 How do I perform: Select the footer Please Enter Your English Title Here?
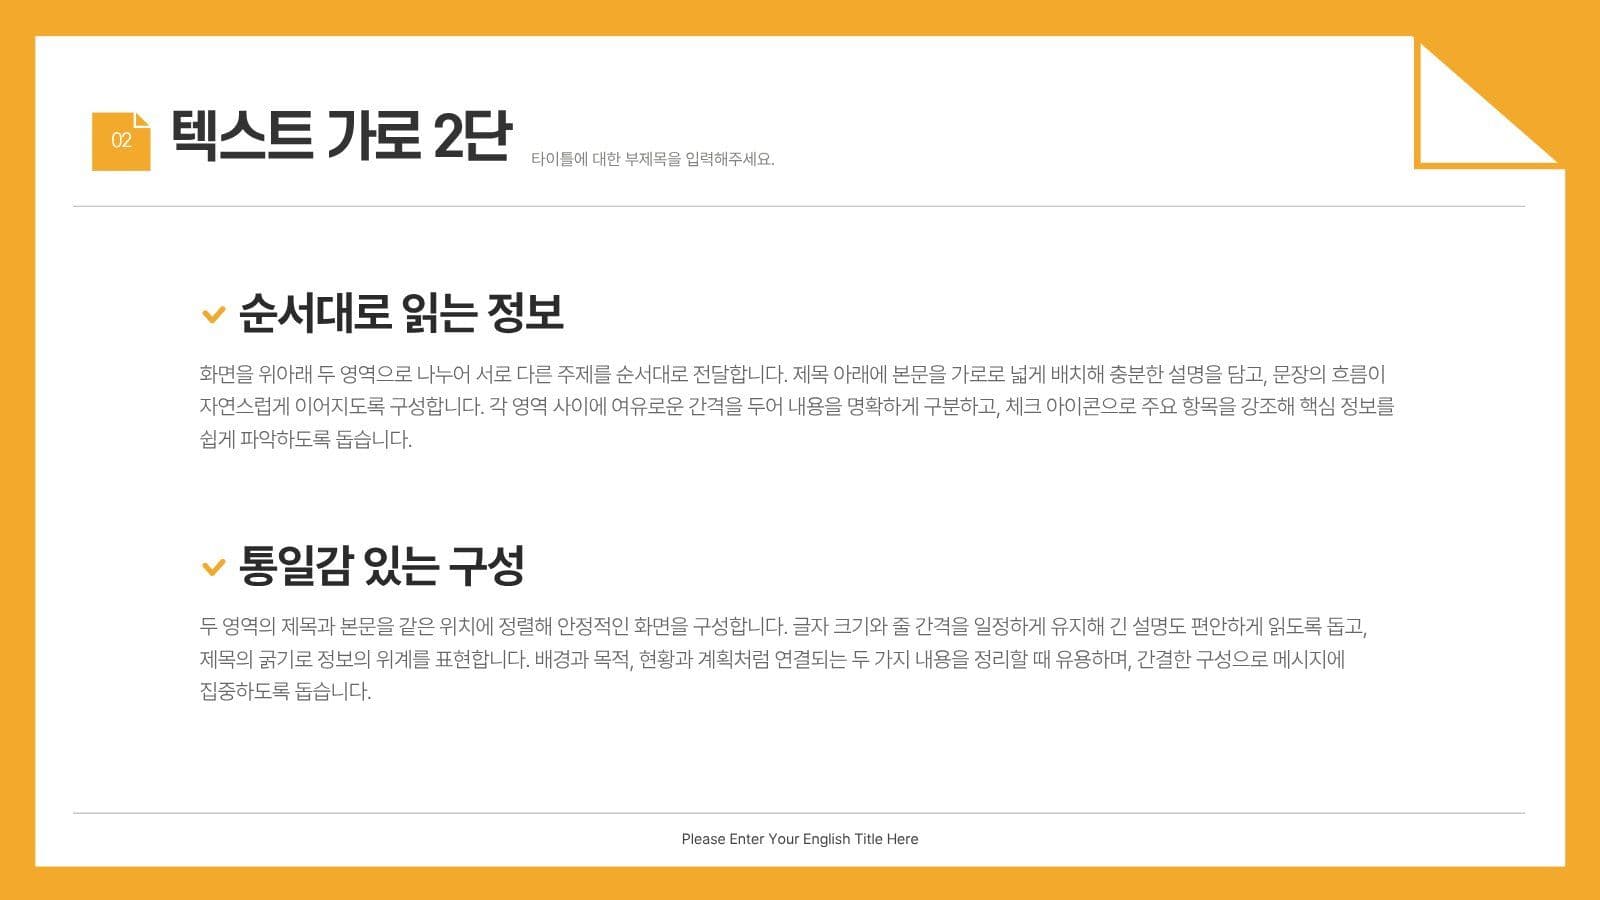(800, 839)
